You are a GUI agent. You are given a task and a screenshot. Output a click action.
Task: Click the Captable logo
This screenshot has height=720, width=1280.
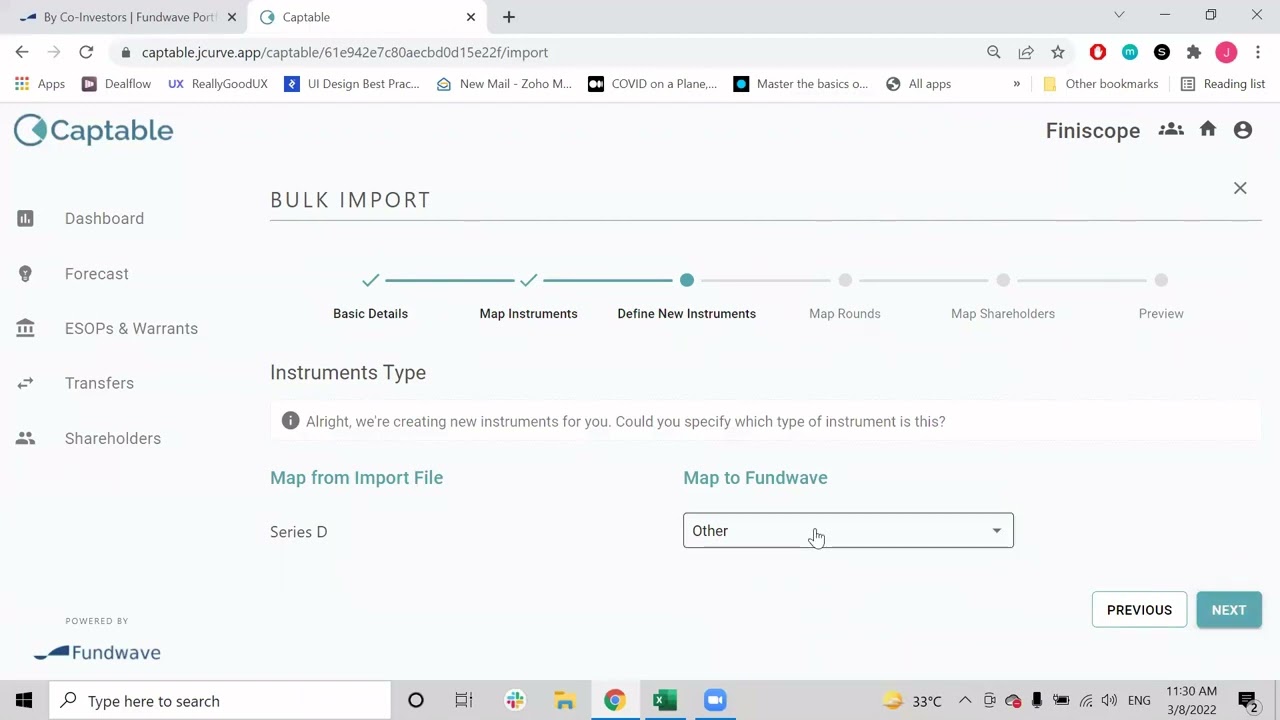(94, 130)
